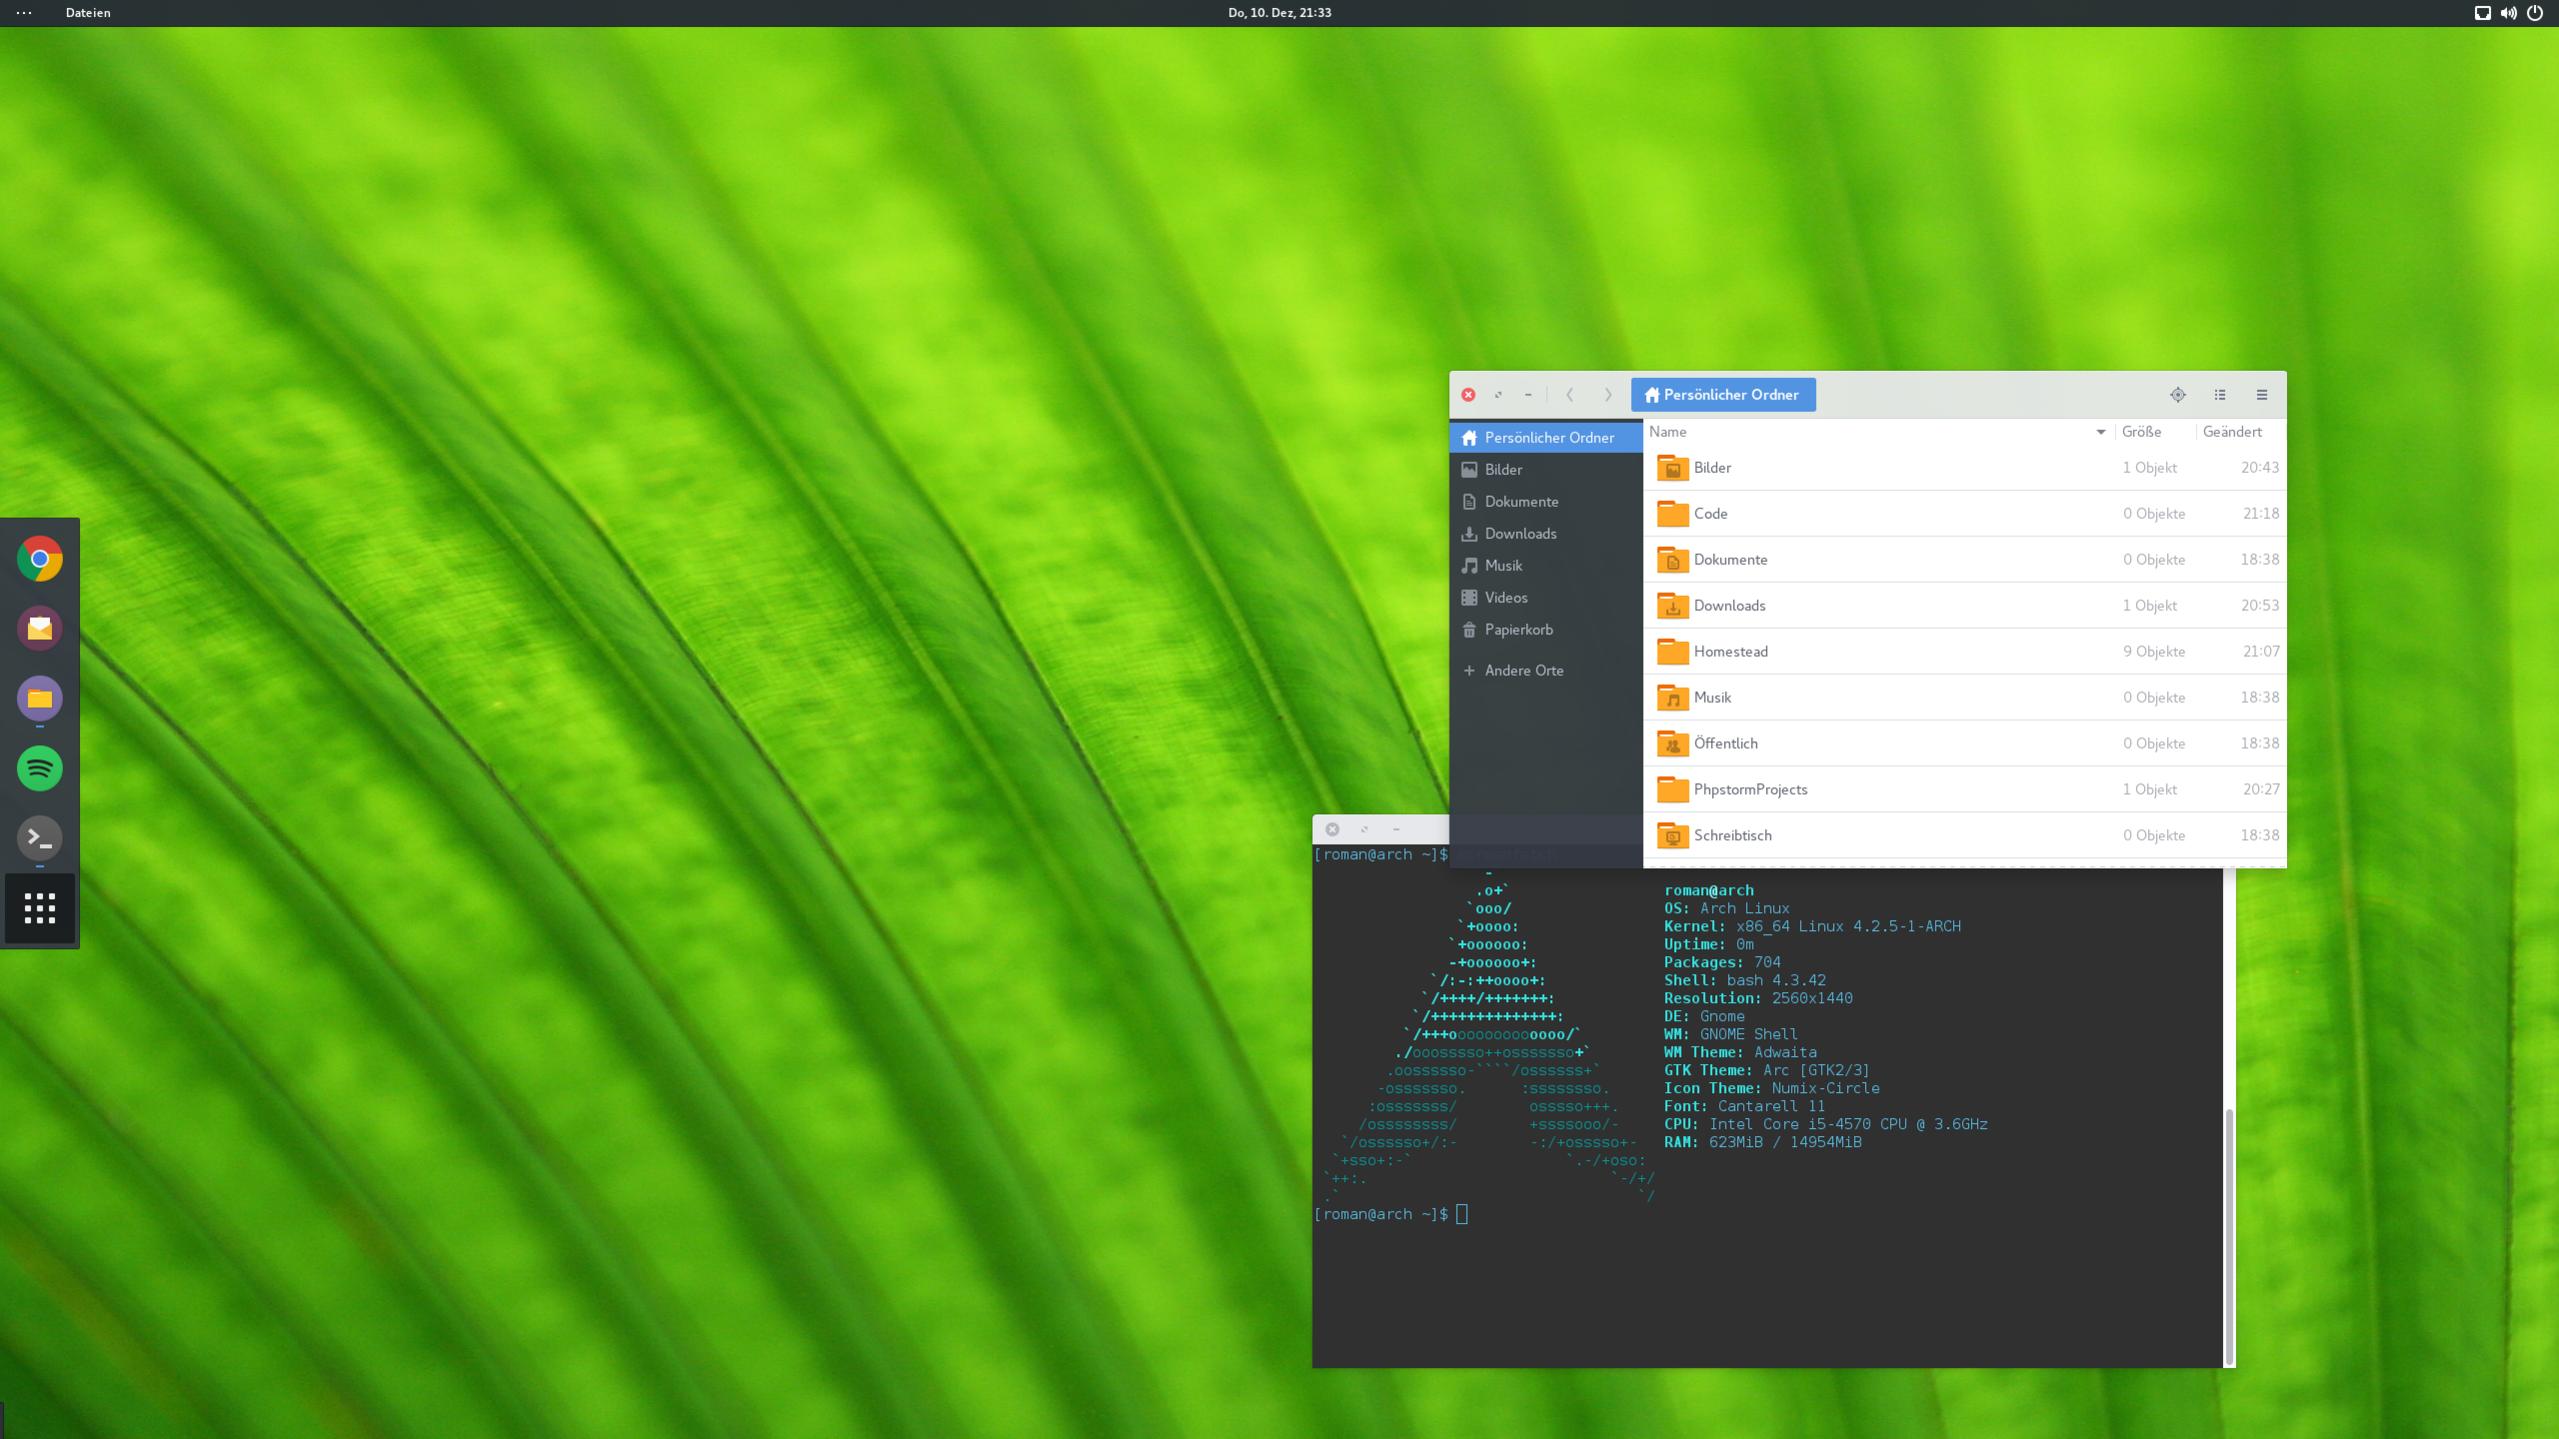Select the Bilder folder icon in file list
Viewport: 2559px width, 1439px height.
(1673, 468)
